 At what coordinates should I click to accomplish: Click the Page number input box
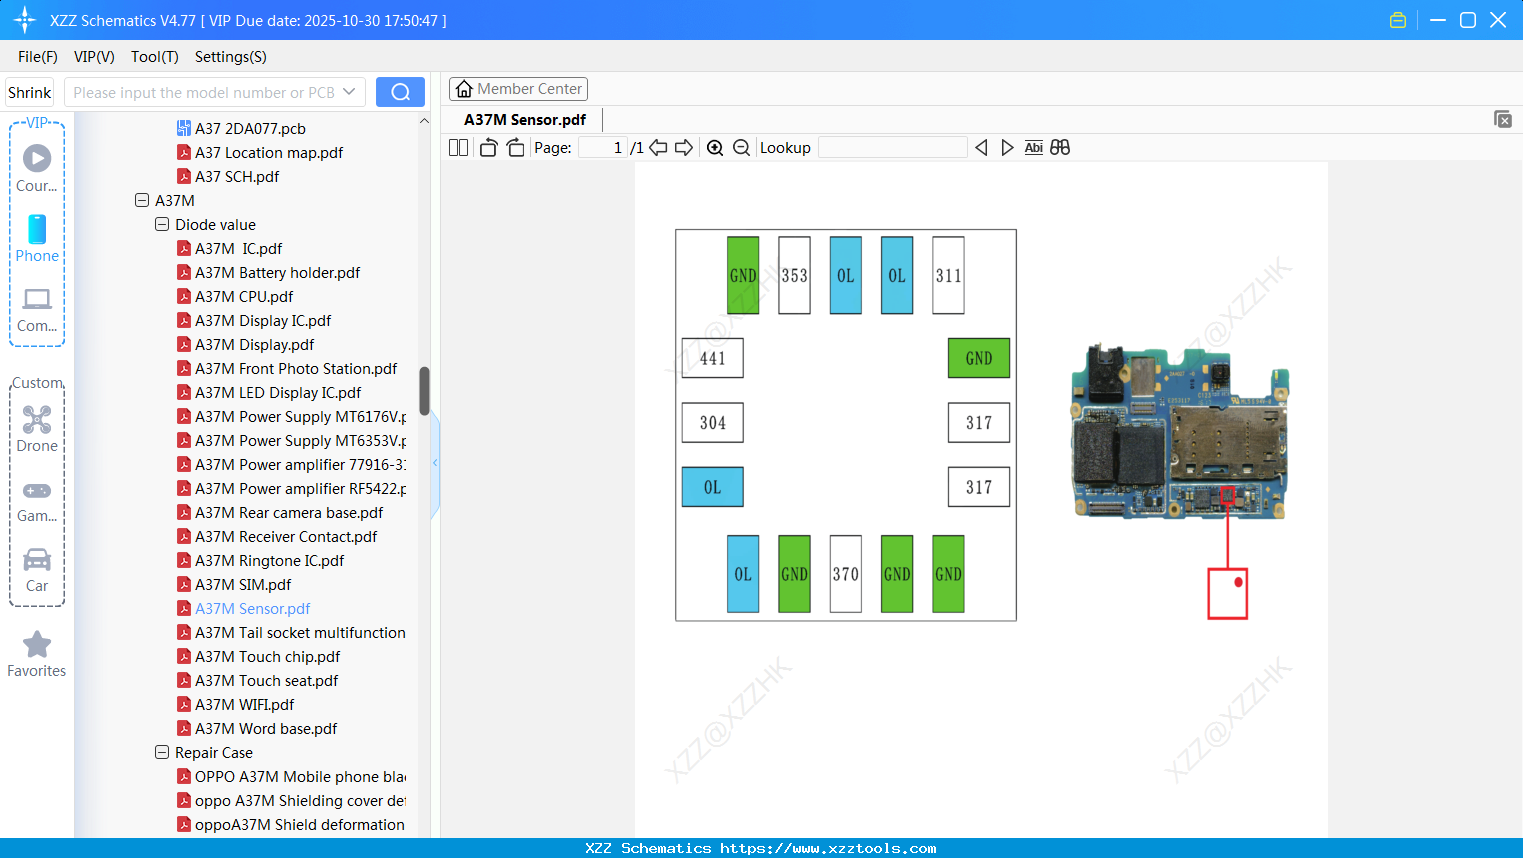[x=602, y=148]
